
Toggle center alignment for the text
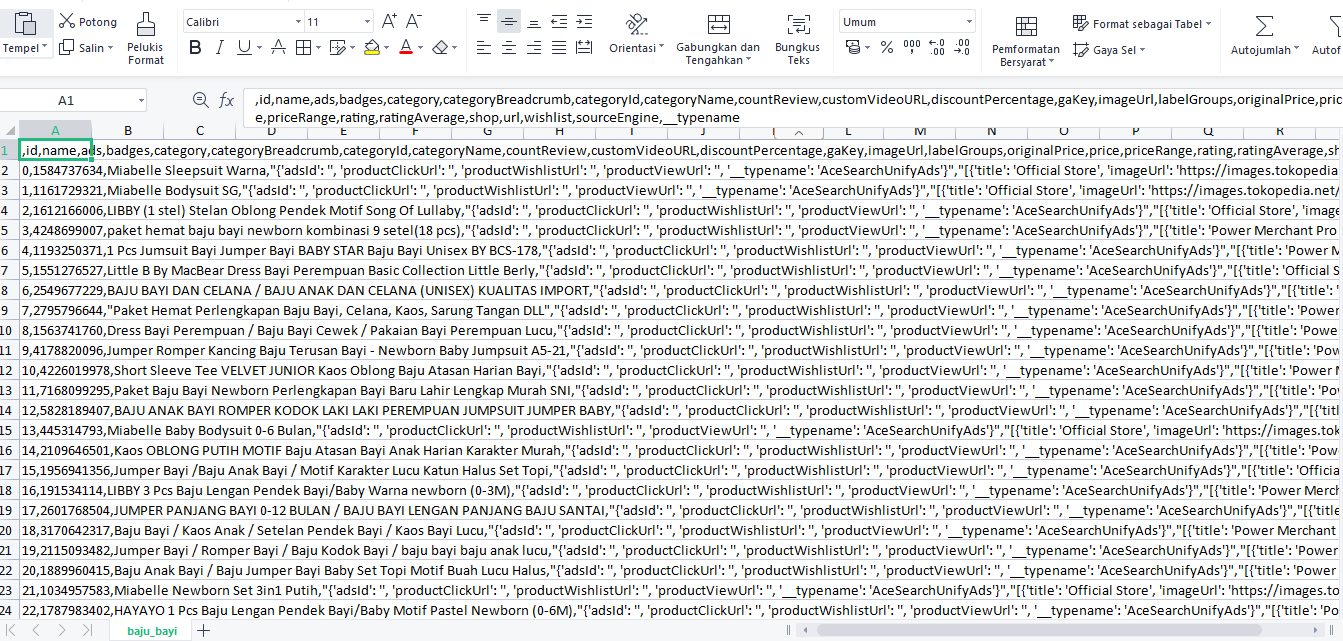508,46
